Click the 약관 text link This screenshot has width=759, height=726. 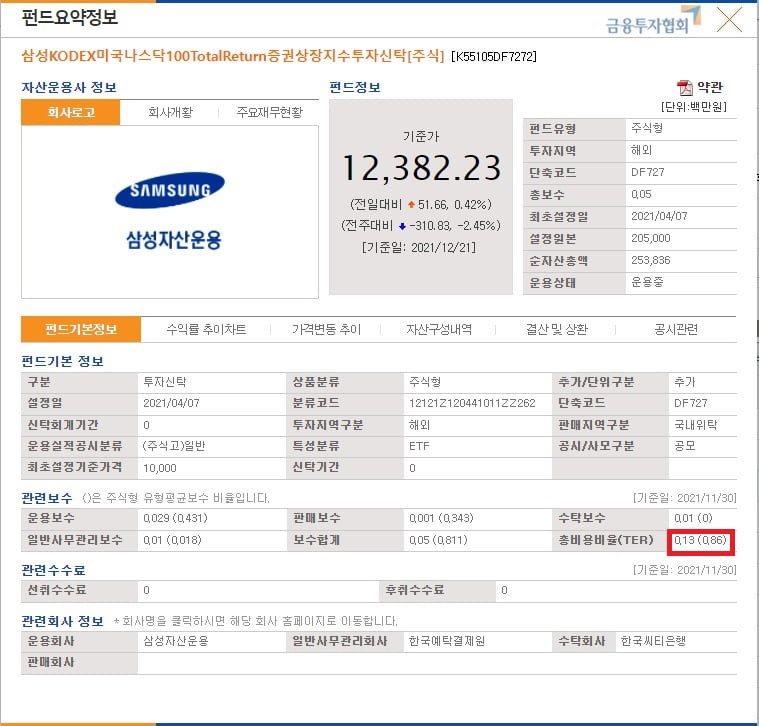pyautogui.click(x=710, y=88)
